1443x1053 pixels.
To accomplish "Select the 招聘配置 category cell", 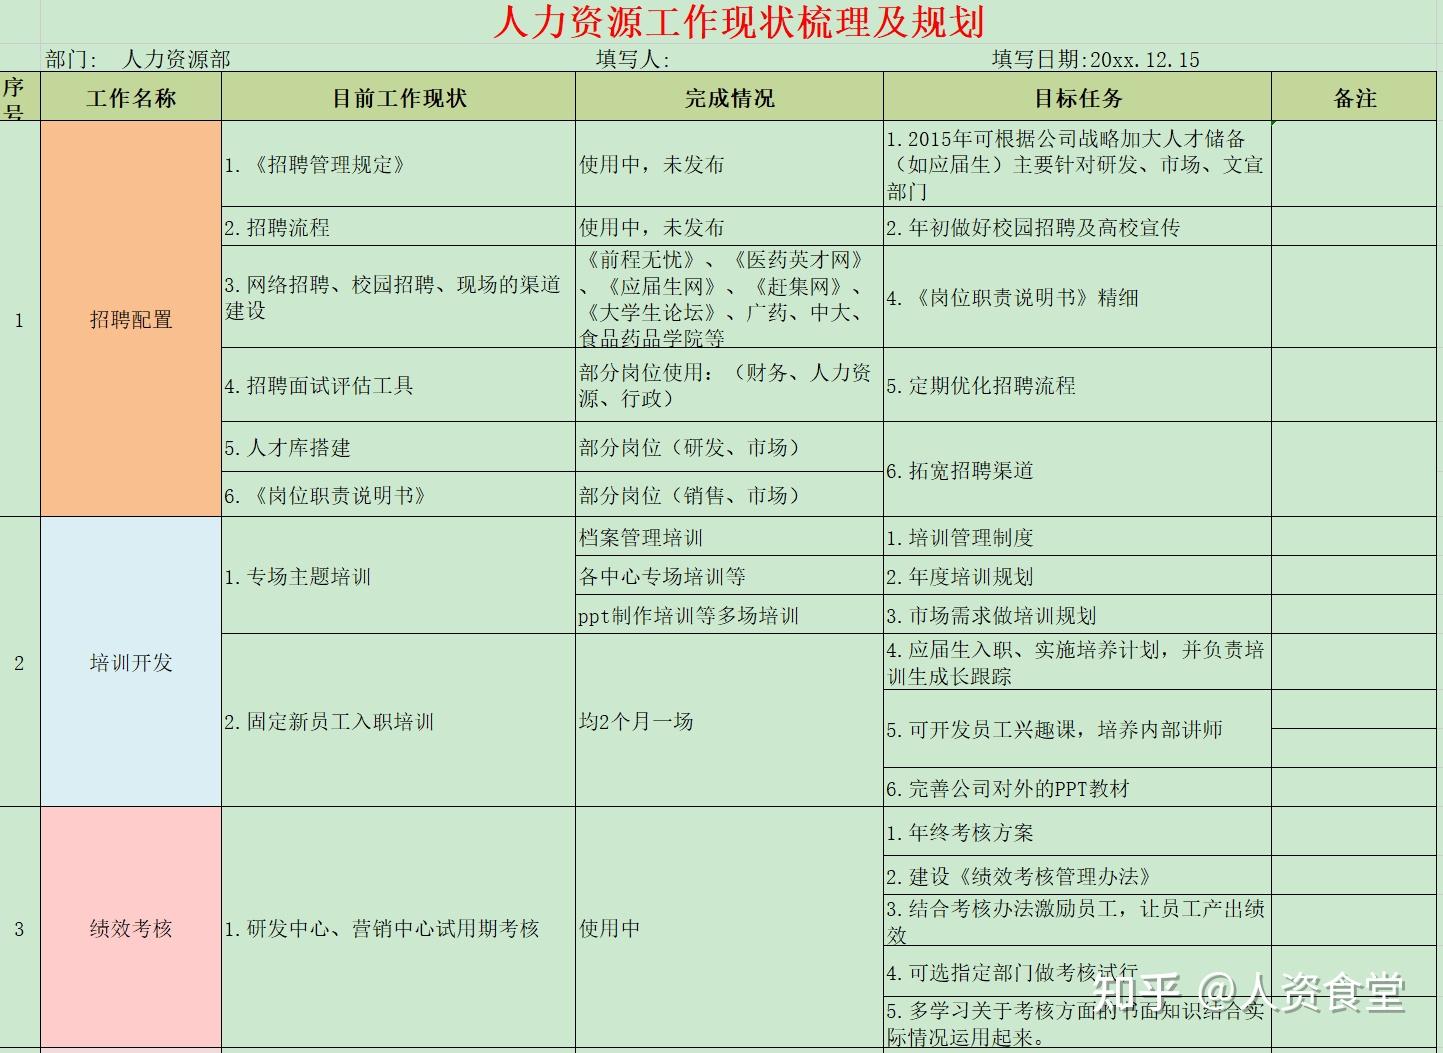I will click(131, 320).
